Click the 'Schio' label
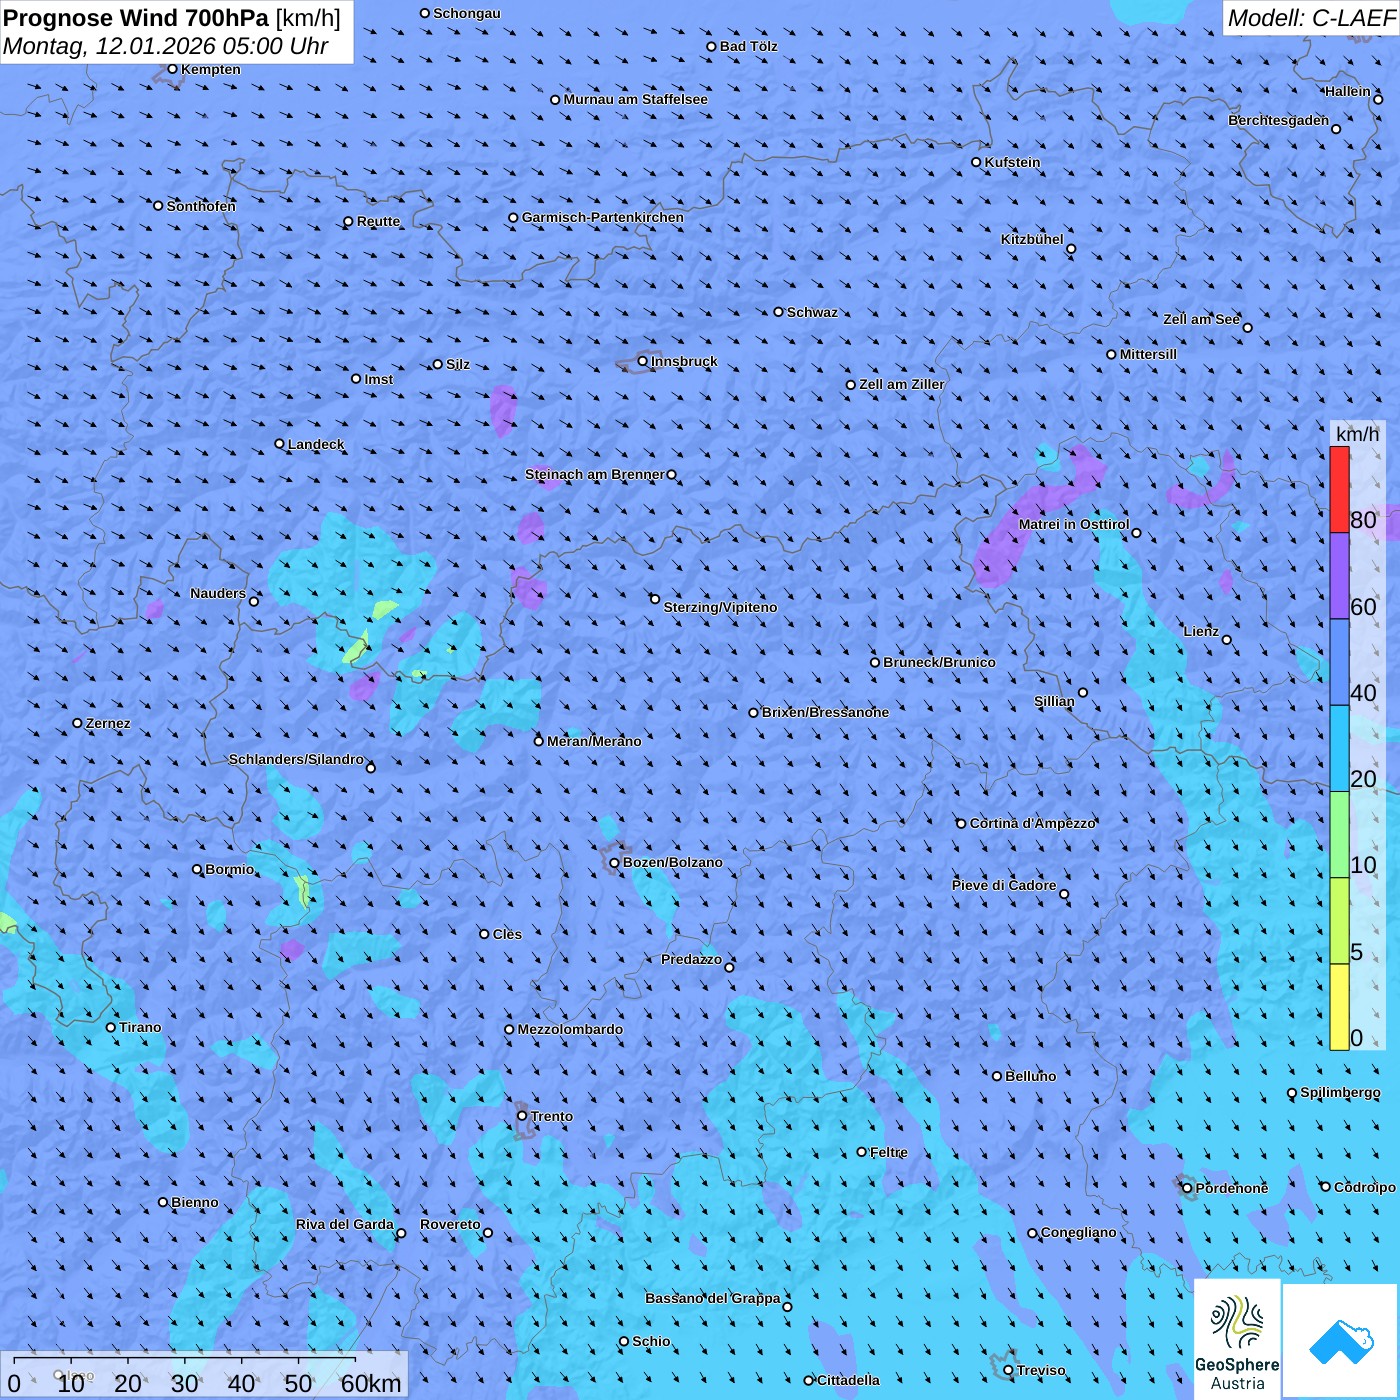1400x1400 pixels. (x=651, y=1341)
